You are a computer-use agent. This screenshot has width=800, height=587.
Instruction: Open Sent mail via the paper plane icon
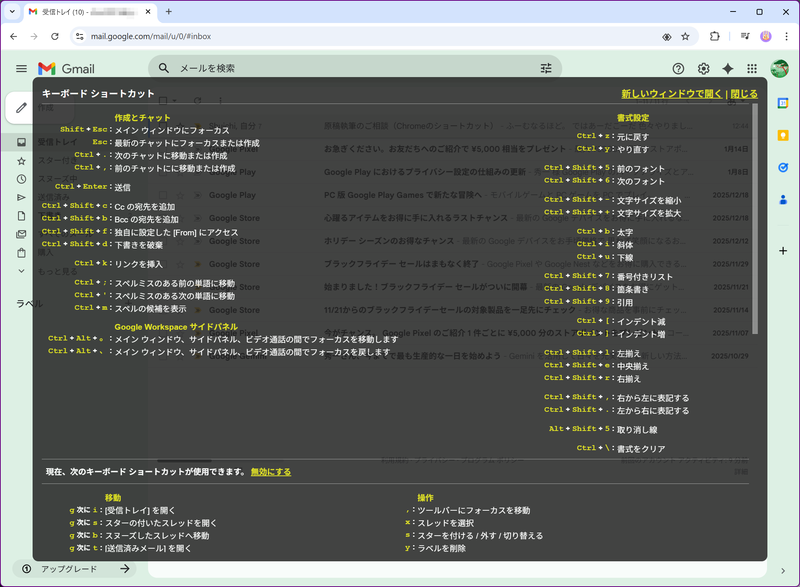click(x=20, y=197)
